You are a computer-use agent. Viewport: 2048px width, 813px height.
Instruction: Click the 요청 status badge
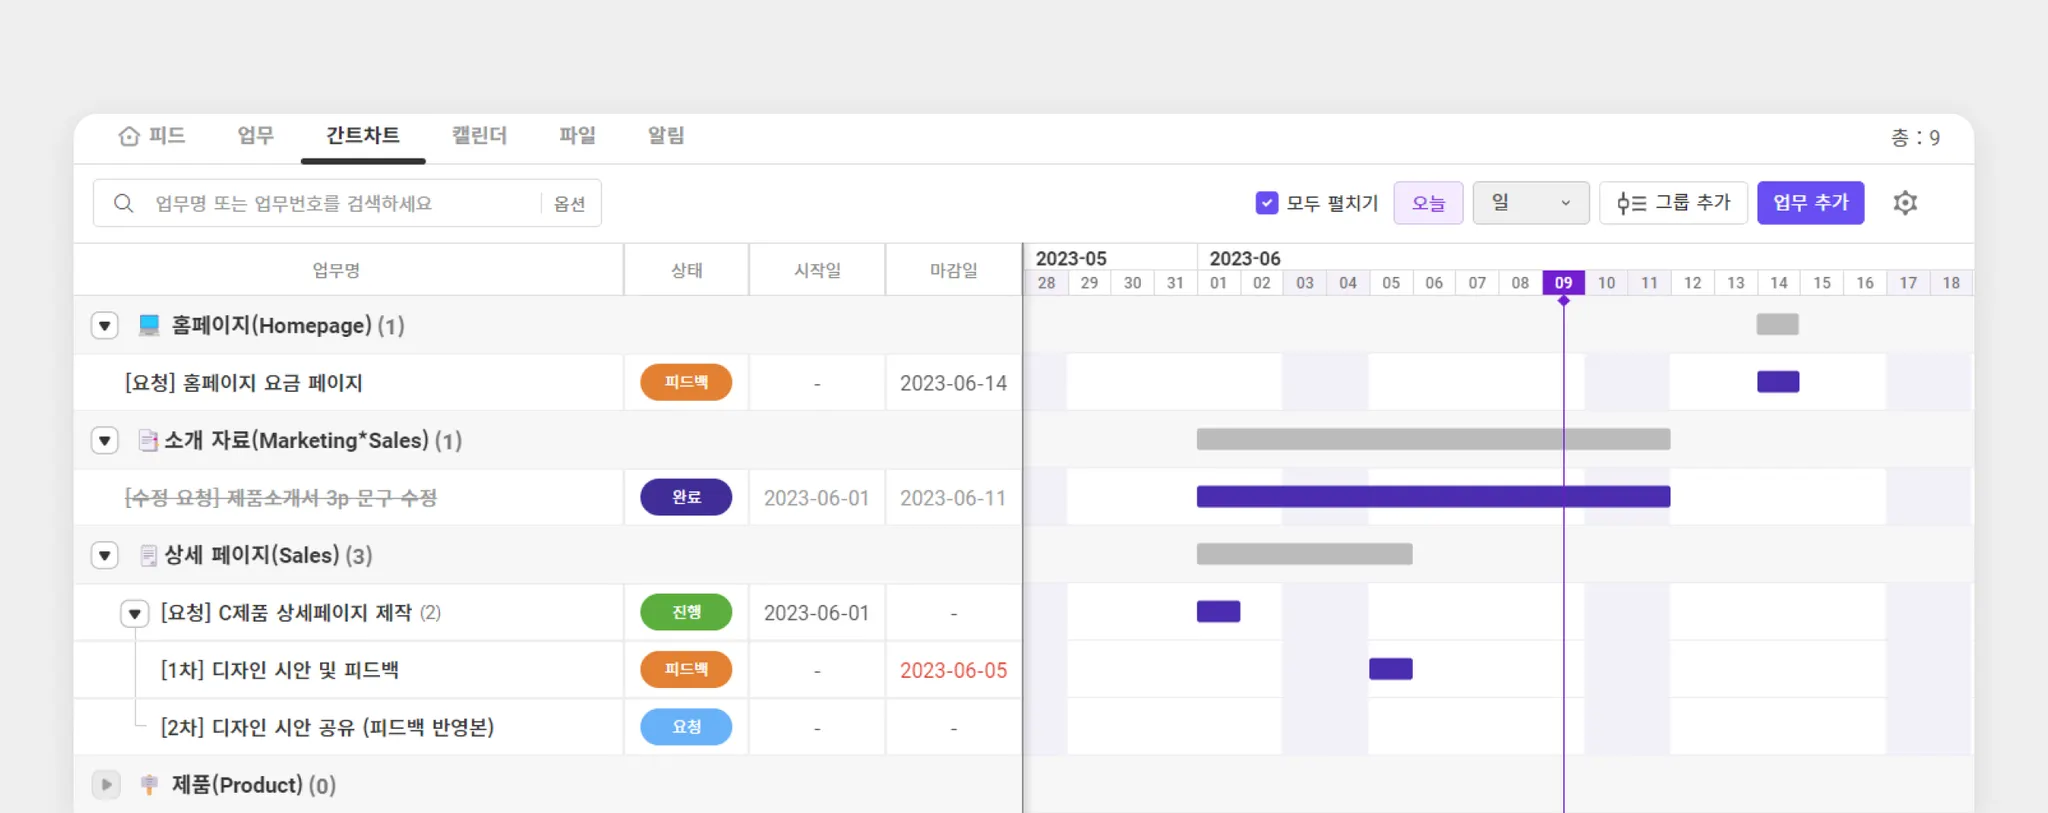coord(686,727)
